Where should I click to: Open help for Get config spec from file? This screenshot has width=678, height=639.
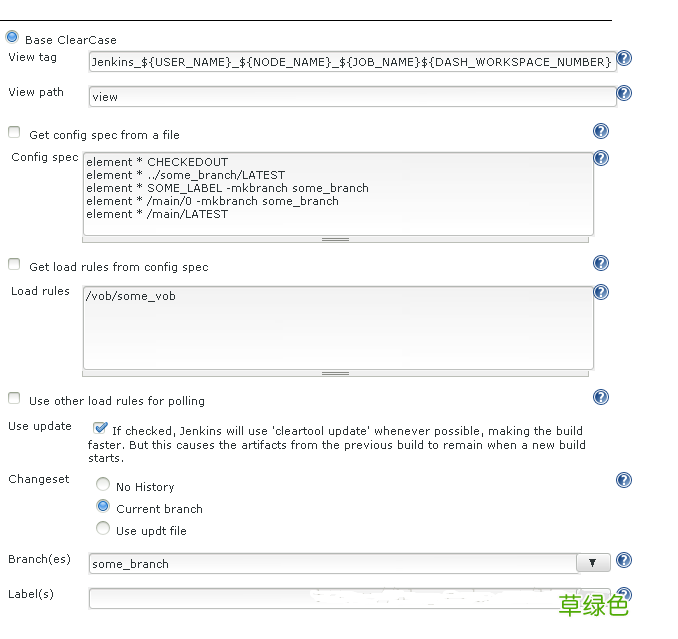(x=601, y=131)
